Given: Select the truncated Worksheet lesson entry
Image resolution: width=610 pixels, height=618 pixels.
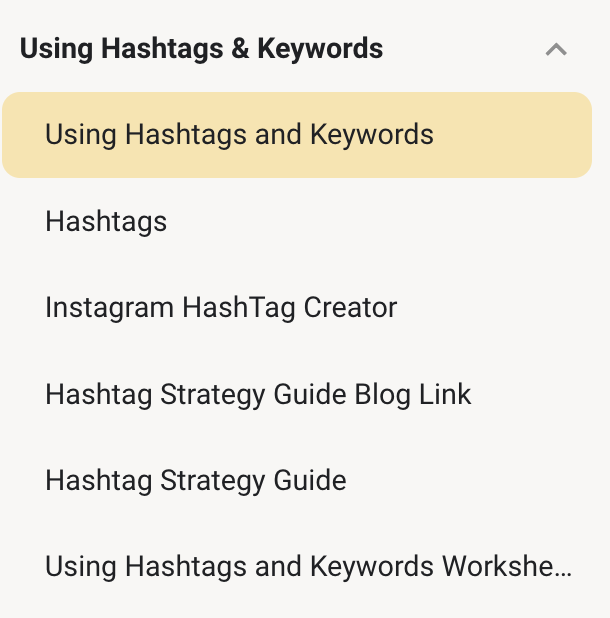Looking at the screenshot, I should coord(308,567).
